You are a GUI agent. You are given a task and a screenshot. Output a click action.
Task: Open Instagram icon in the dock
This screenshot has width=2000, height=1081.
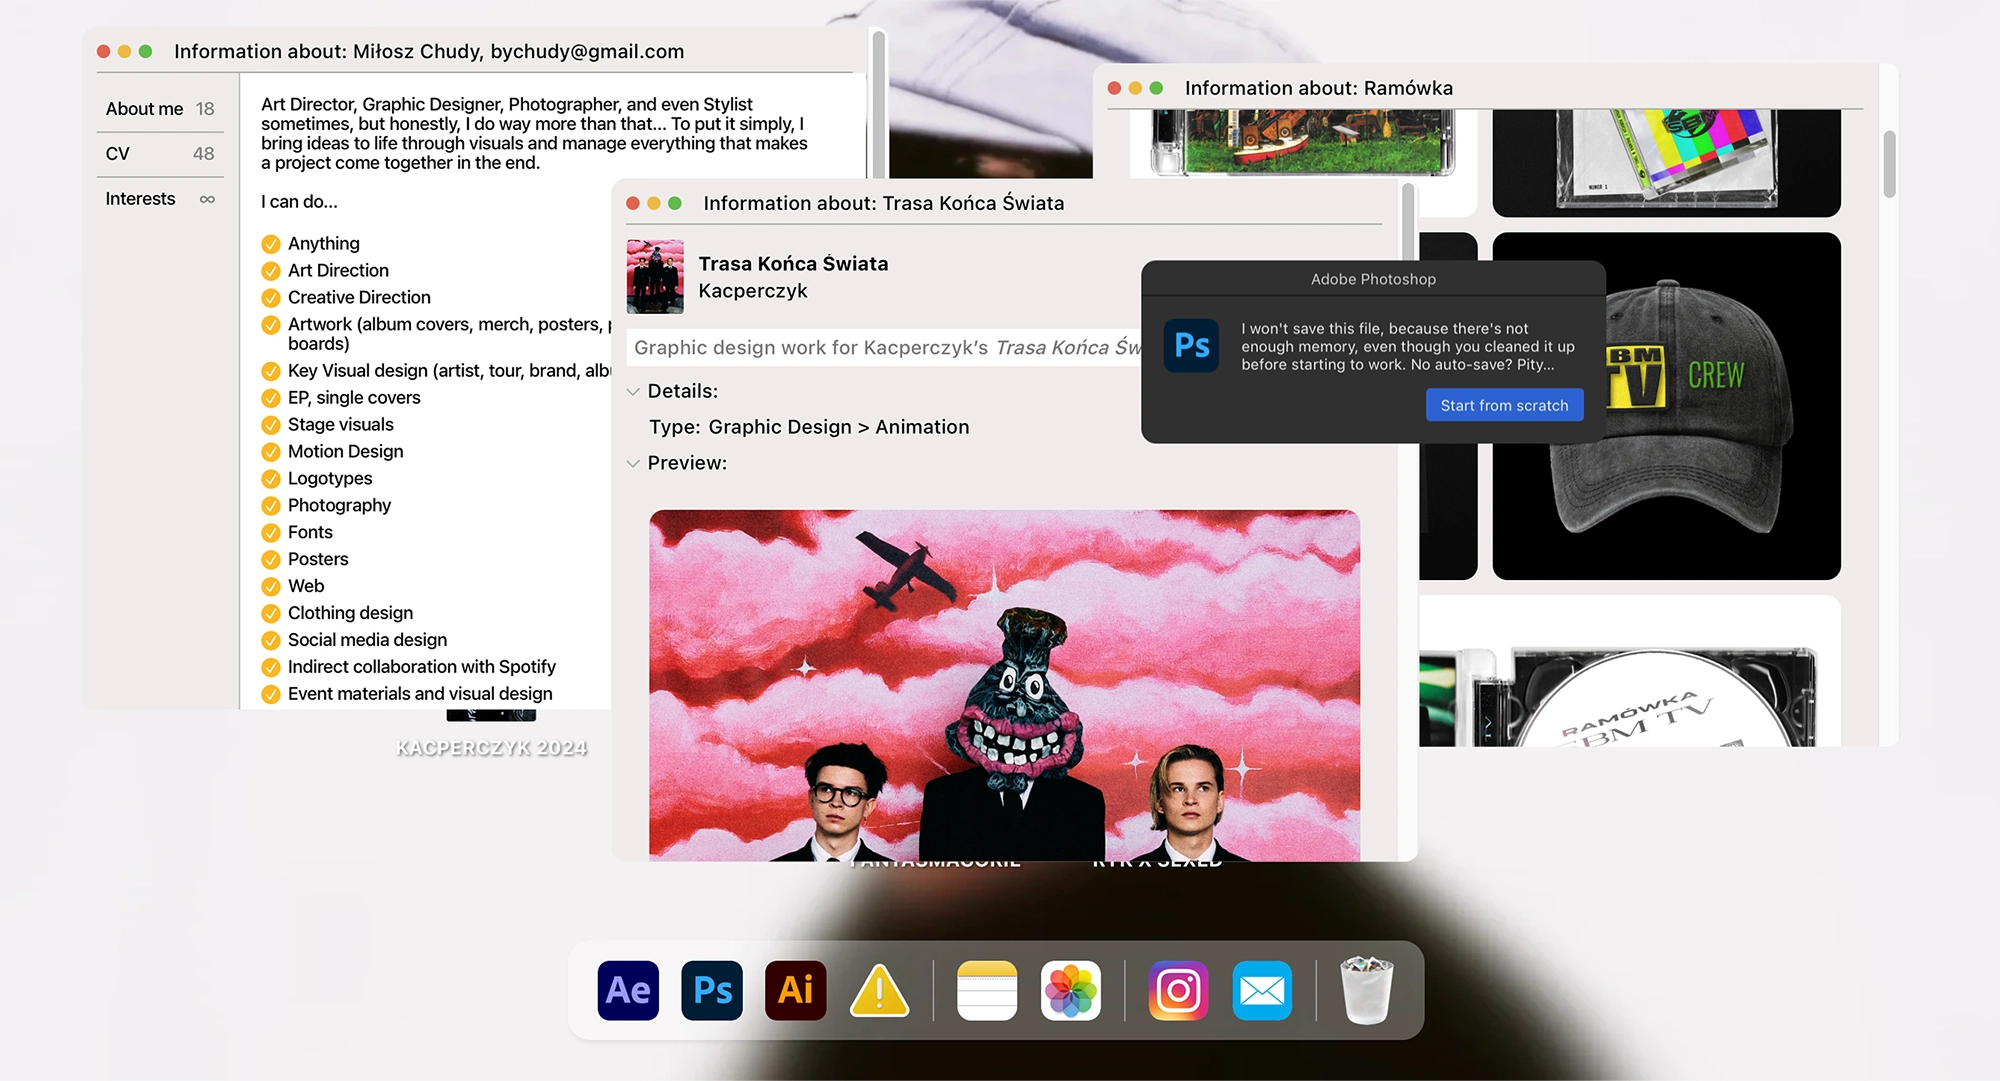coord(1178,990)
